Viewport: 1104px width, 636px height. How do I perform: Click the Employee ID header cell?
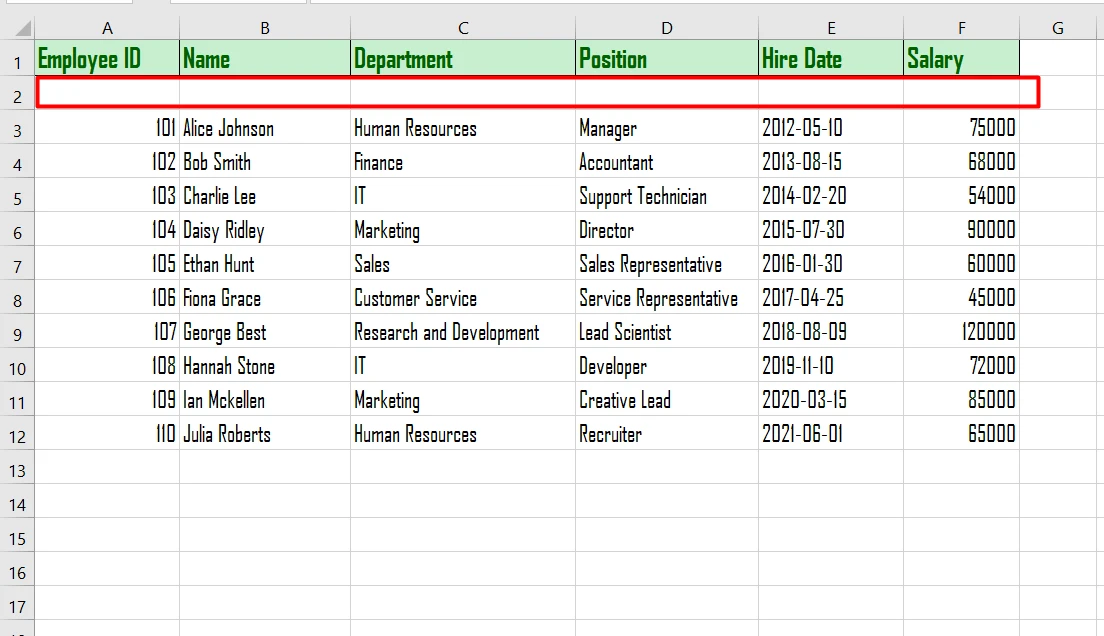click(x=107, y=59)
